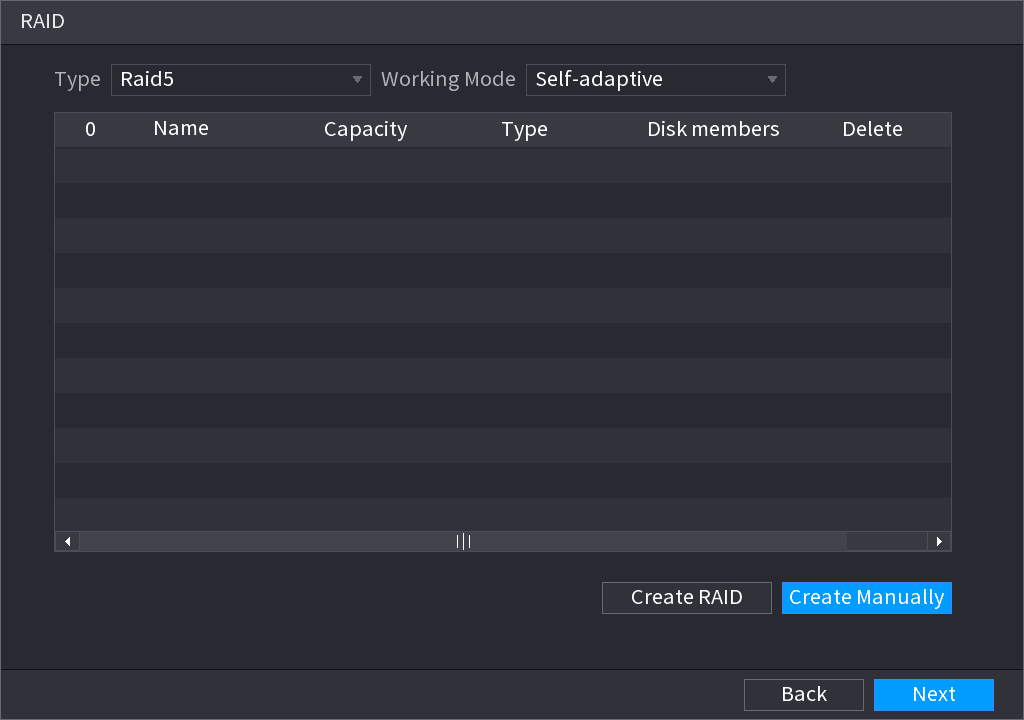Click the left arrow of horizontal scrollbar

[67, 541]
